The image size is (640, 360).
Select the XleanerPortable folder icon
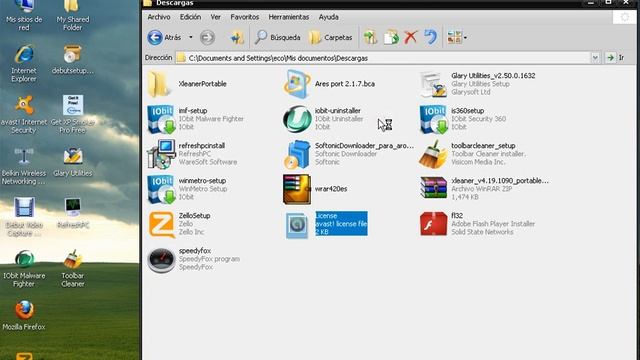pyautogui.click(x=159, y=84)
